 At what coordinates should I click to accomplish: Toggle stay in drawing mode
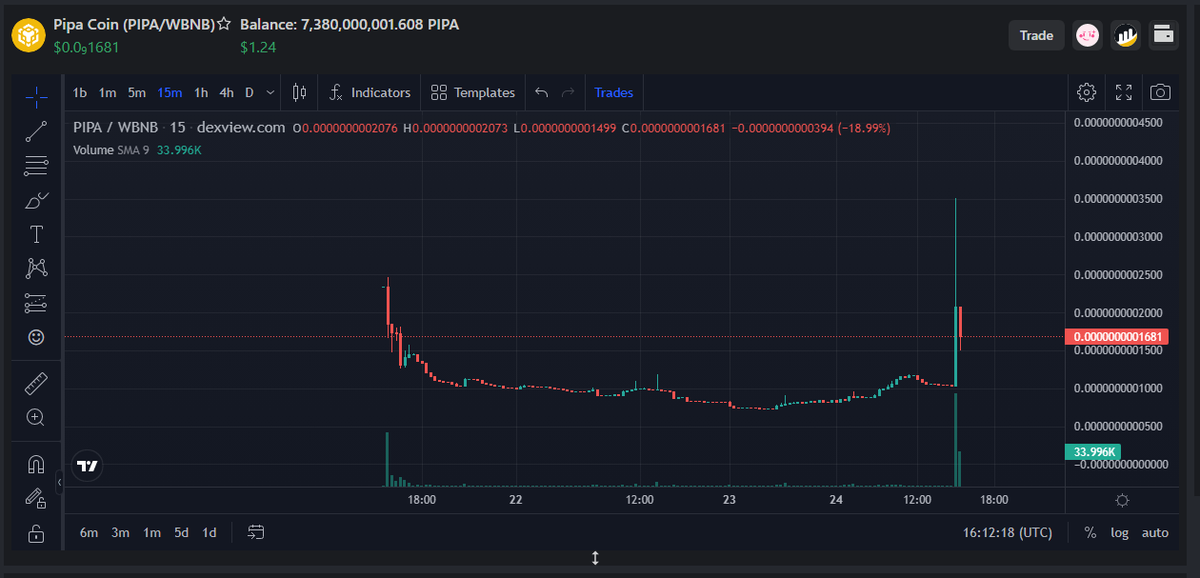point(36,498)
